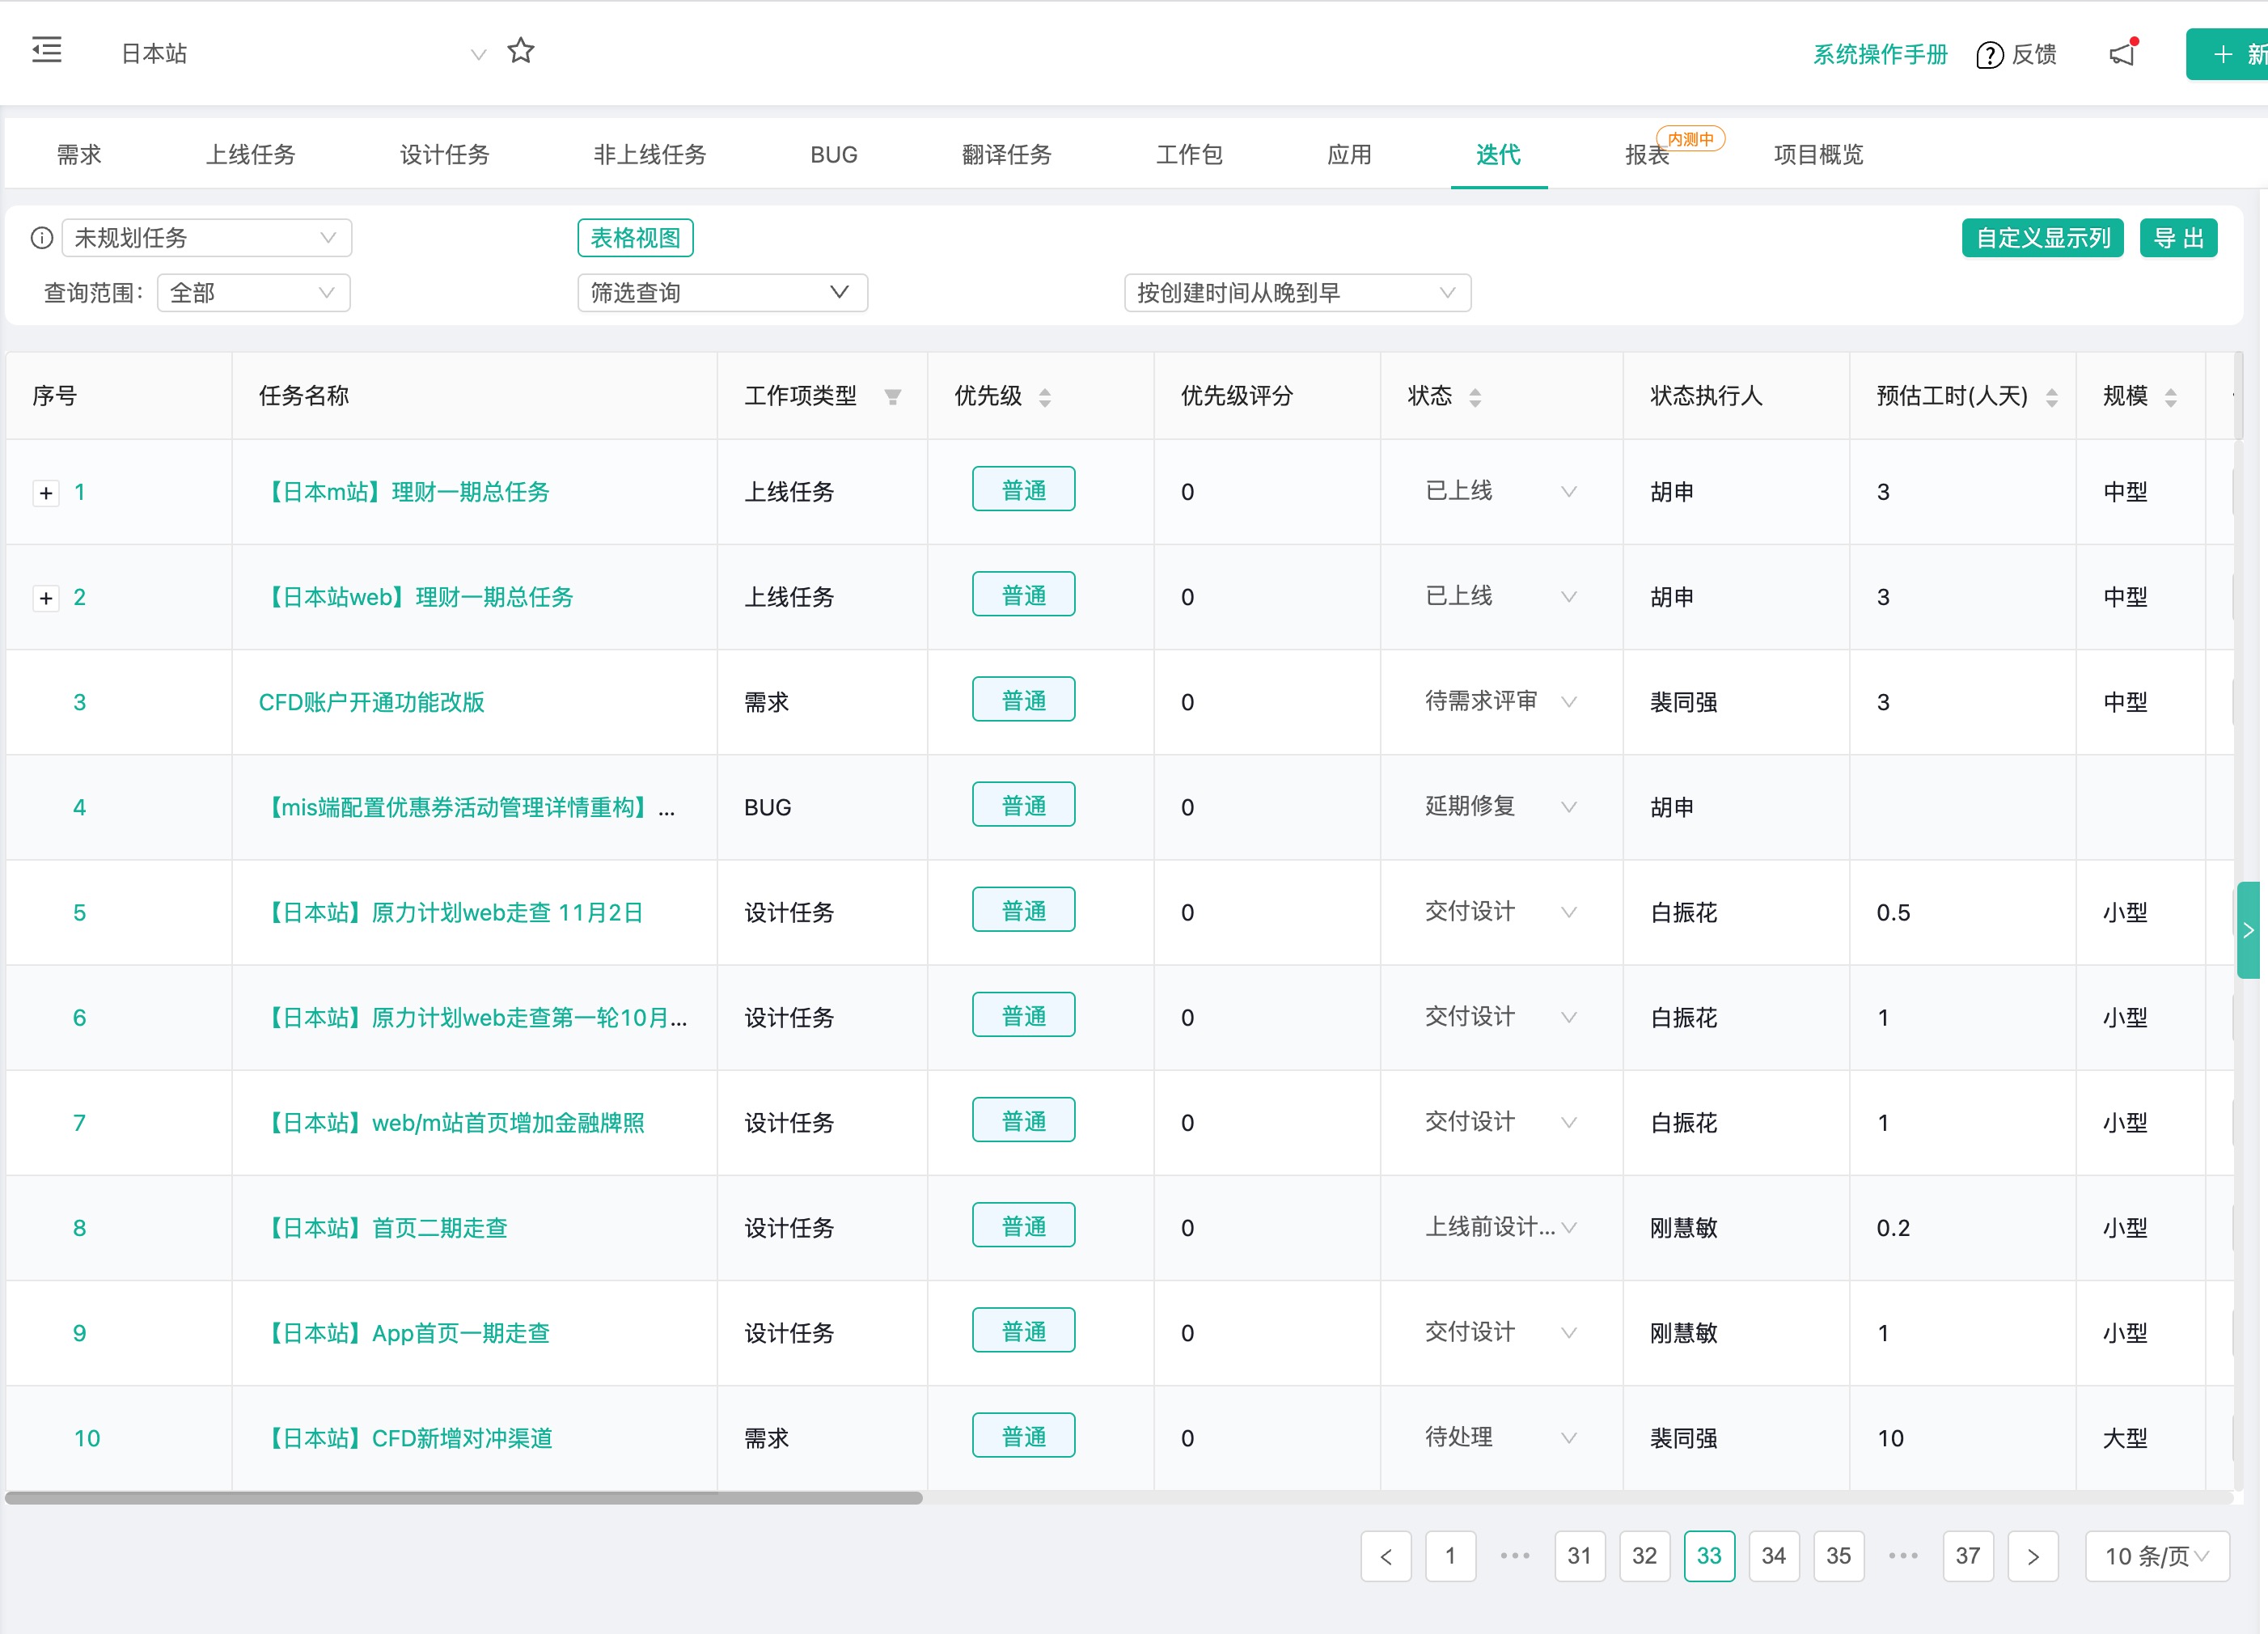Open task 【mis端配置优惠券活动管理详情重构】
Image resolution: width=2268 pixels, height=1634 pixels.
pos(467,807)
